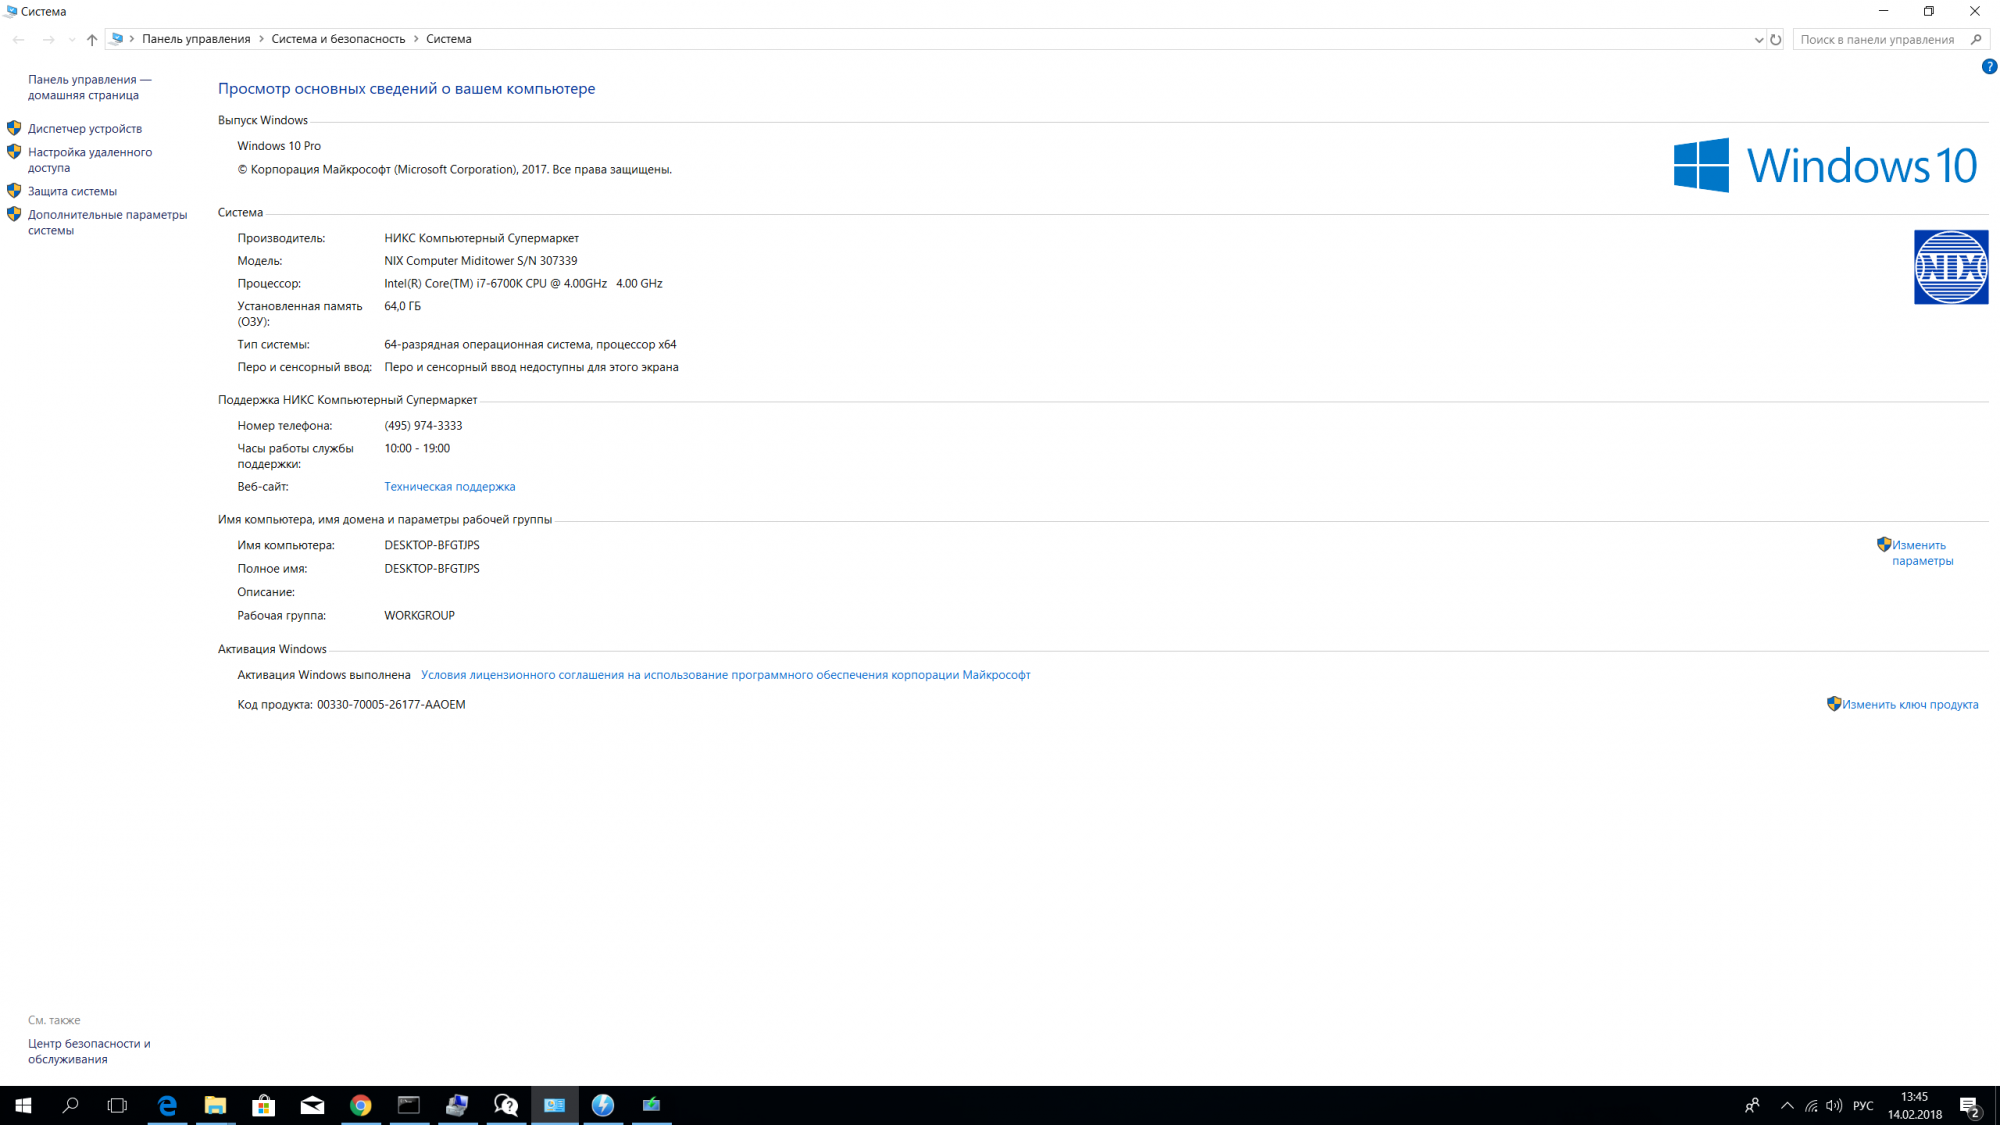Image resolution: width=2000 pixels, height=1125 pixels.
Task: Open the clock and calendar at 13:45
Action: click(x=1915, y=1105)
